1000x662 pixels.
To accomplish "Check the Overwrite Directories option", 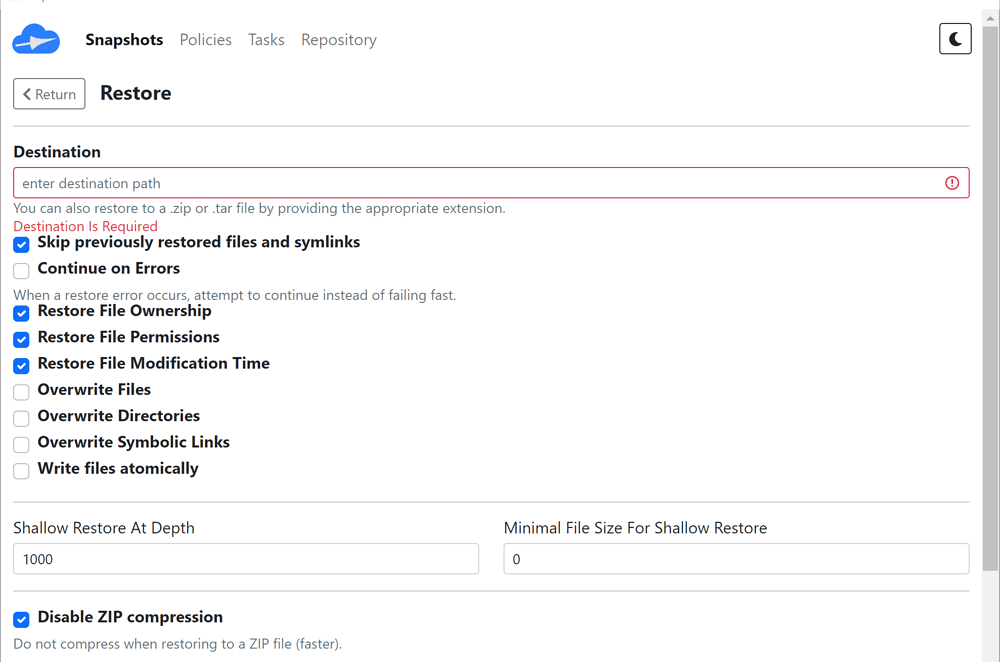I will pyautogui.click(x=21, y=418).
